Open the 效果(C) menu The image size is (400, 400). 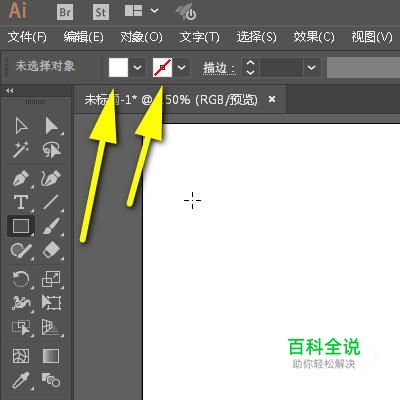click(x=314, y=37)
